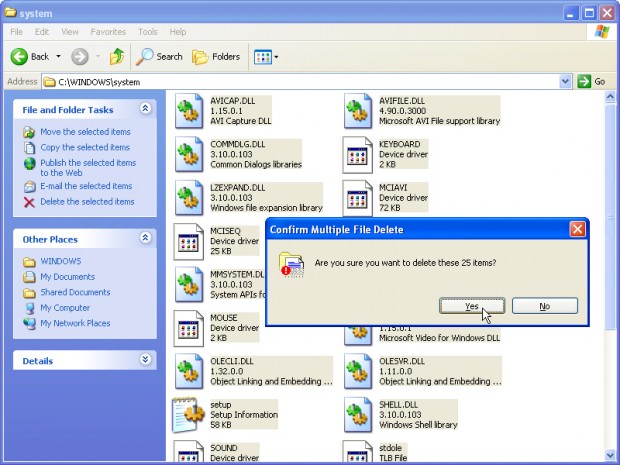The image size is (620, 465).
Task: Collapse the File and Folder Tasks panel
Action: point(146,108)
